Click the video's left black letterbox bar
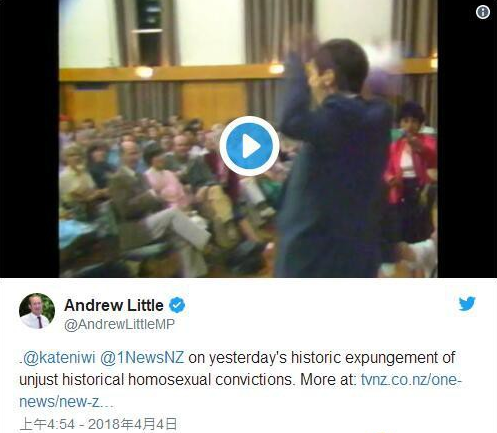Viewport: 497px width, 433px height. [x=29, y=138]
